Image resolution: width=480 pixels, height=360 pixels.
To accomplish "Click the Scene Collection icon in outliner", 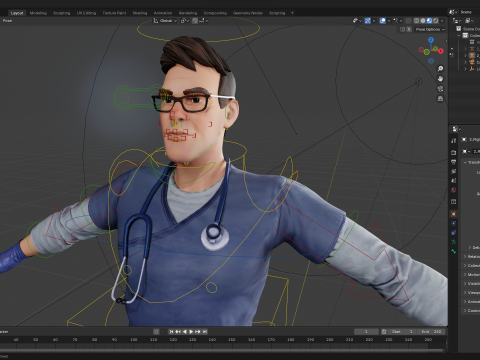I will pyautogui.click(x=459, y=29).
